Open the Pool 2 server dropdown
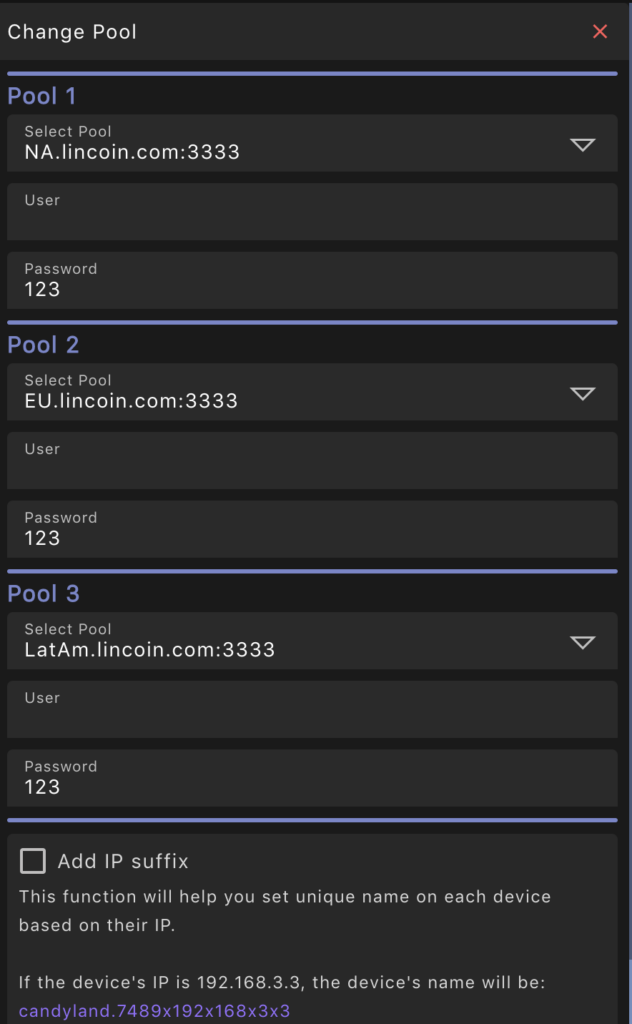Screen dimensions: 632x1024 [582, 393]
